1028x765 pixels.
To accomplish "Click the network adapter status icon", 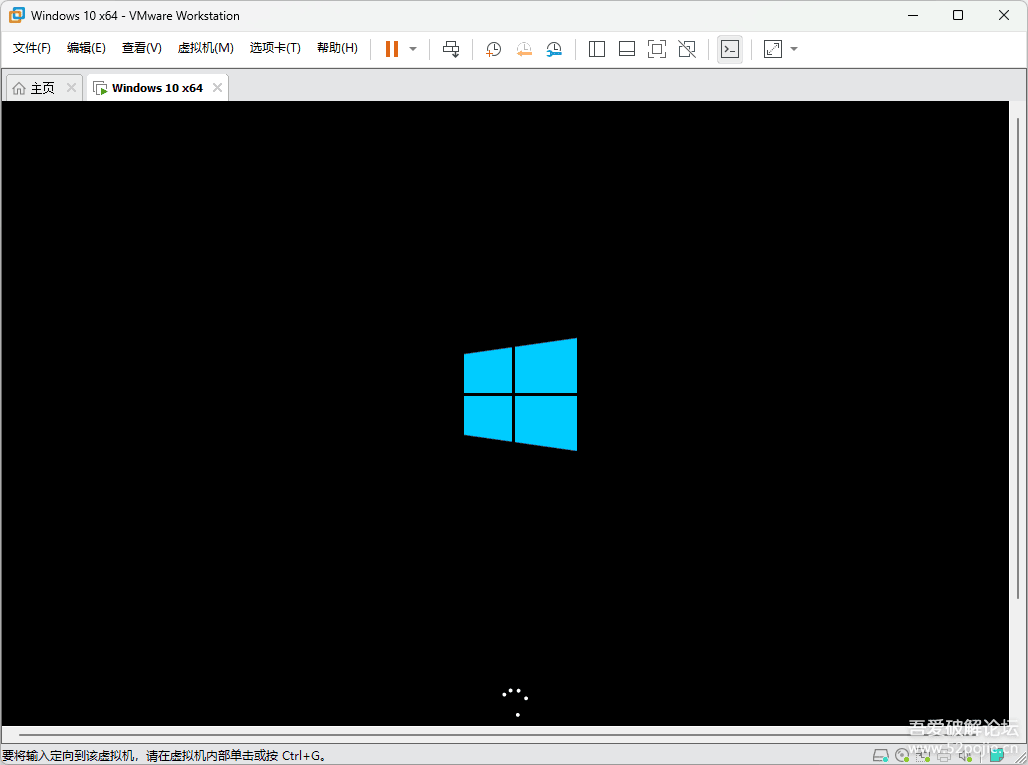I will [x=922, y=755].
